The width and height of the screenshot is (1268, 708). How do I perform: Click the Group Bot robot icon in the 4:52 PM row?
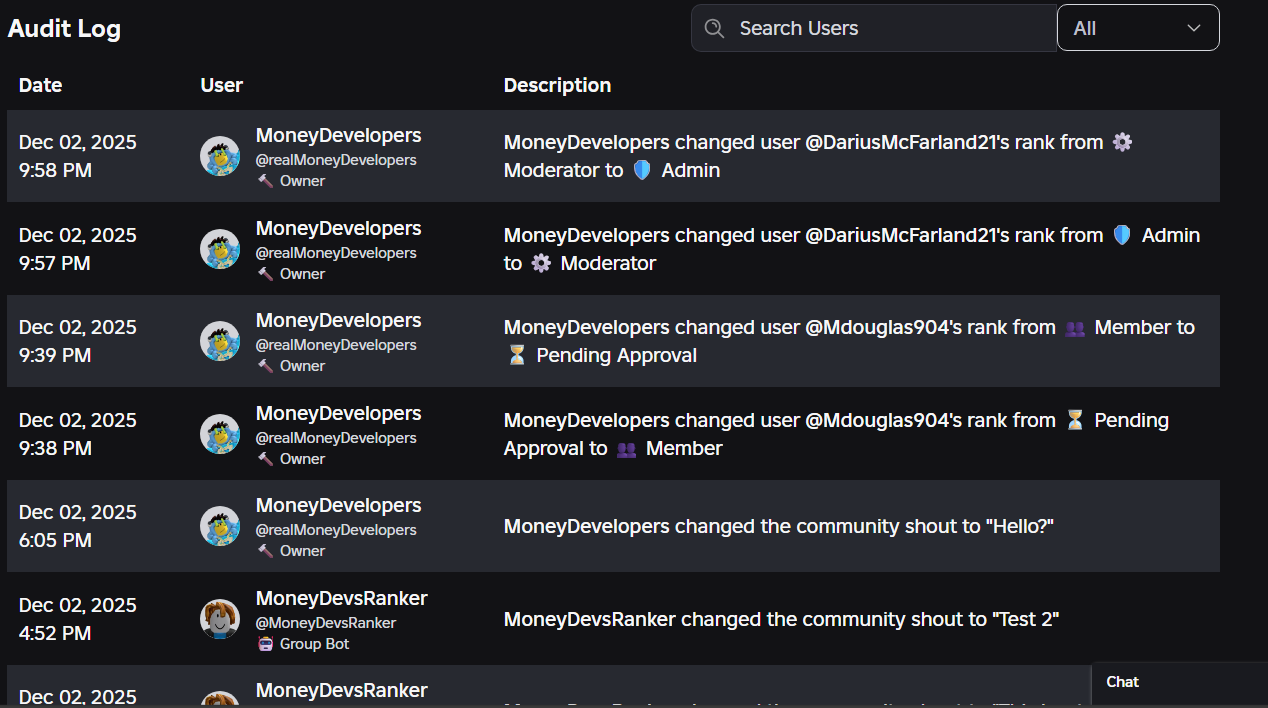pyautogui.click(x=265, y=644)
